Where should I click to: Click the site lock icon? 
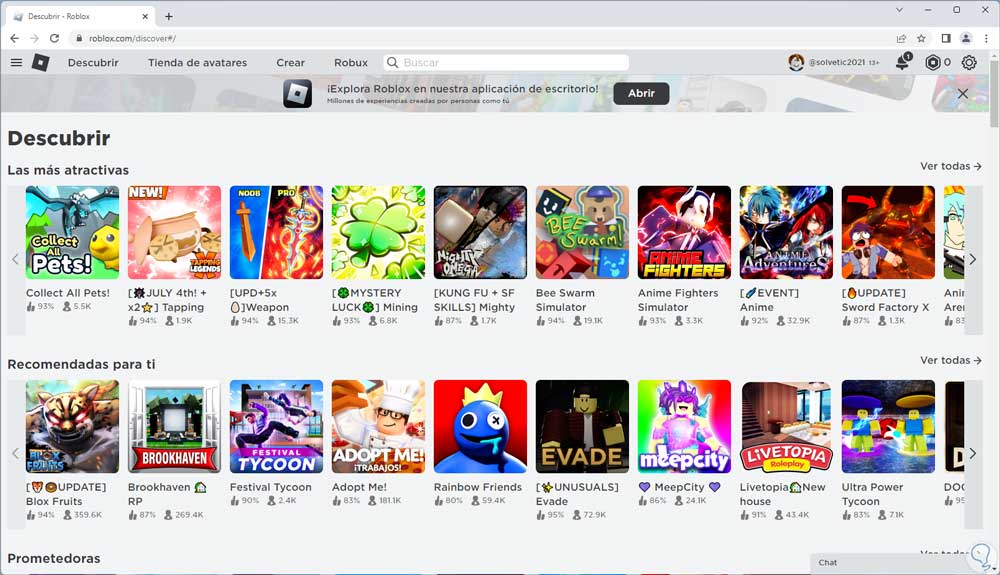[79, 38]
